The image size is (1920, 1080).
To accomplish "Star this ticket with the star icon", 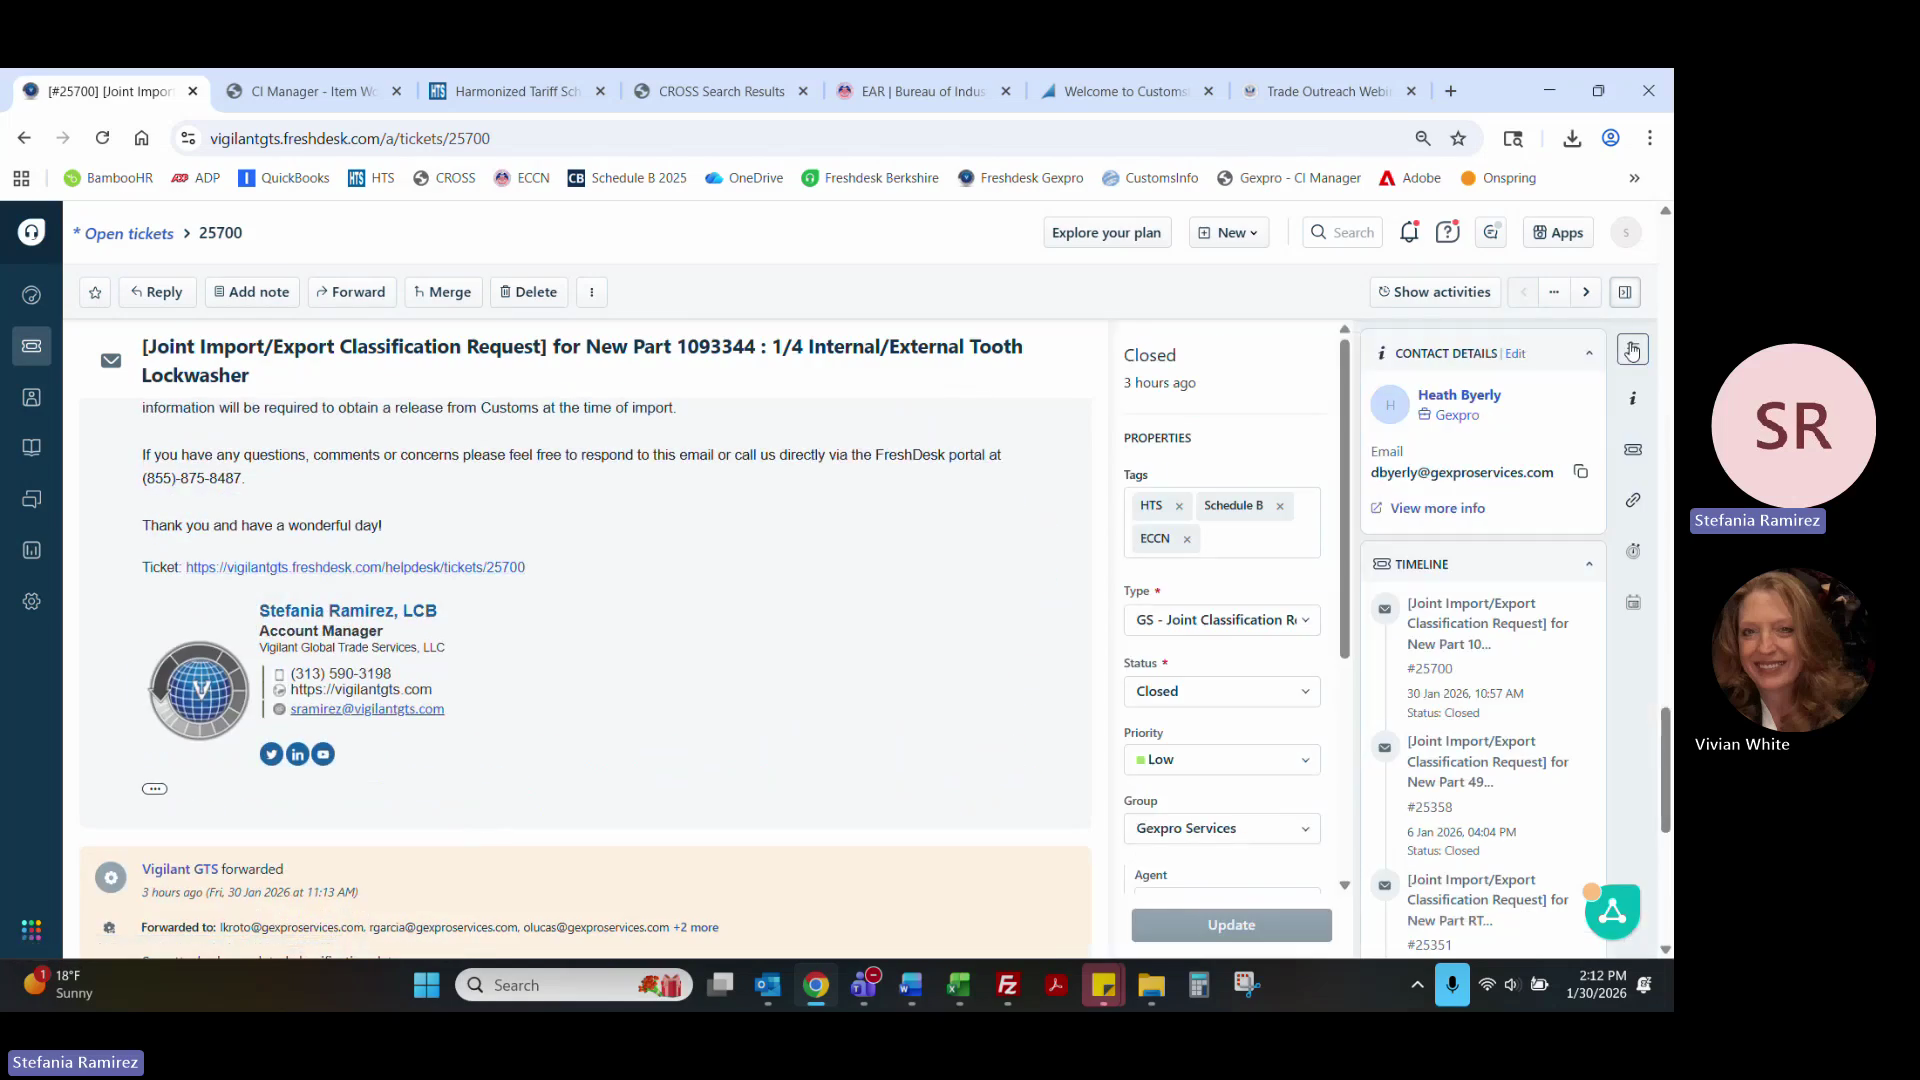I will click(95, 292).
